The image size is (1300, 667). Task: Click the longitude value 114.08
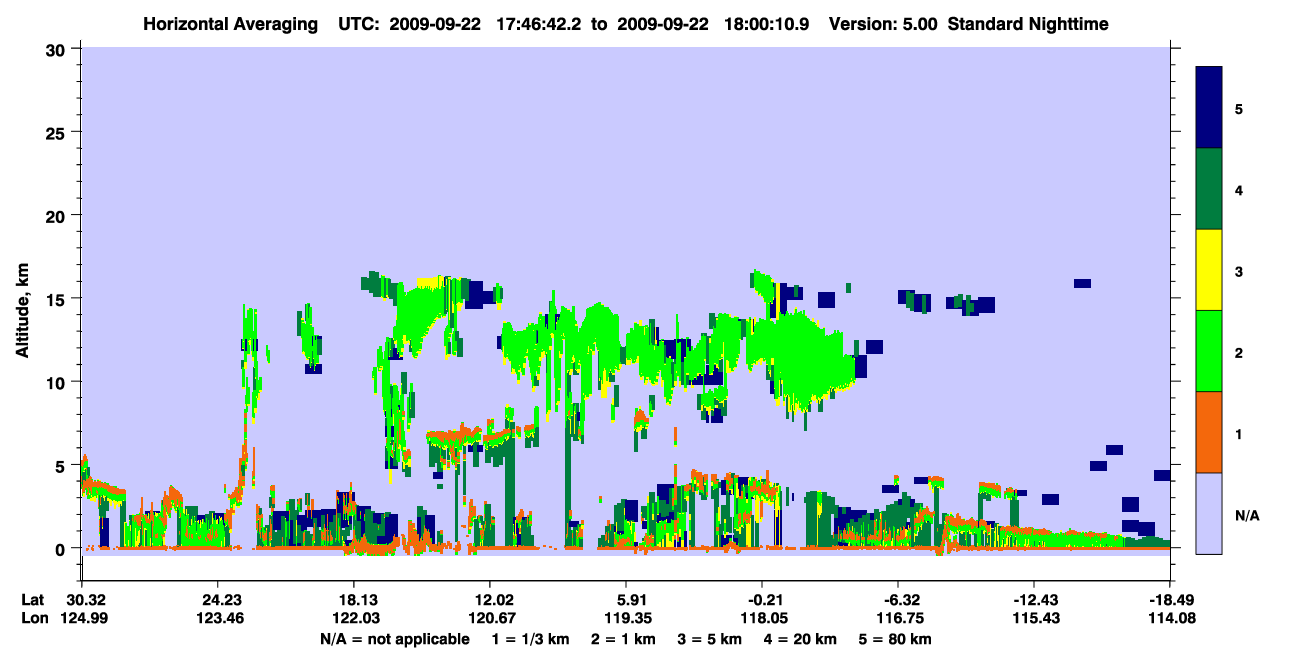click(1170, 619)
